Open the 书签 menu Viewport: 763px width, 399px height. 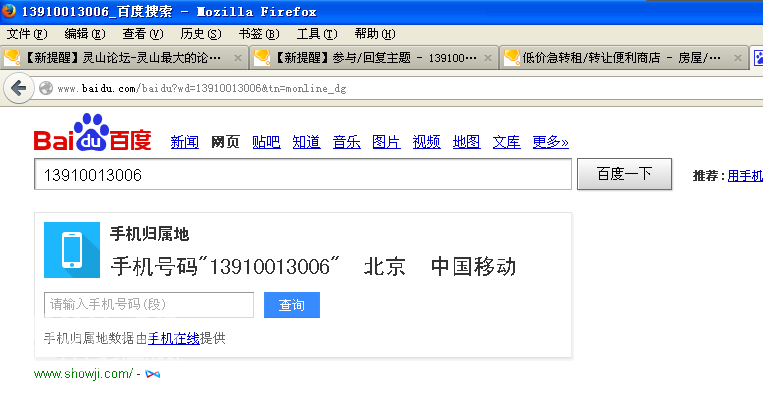pos(259,34)
